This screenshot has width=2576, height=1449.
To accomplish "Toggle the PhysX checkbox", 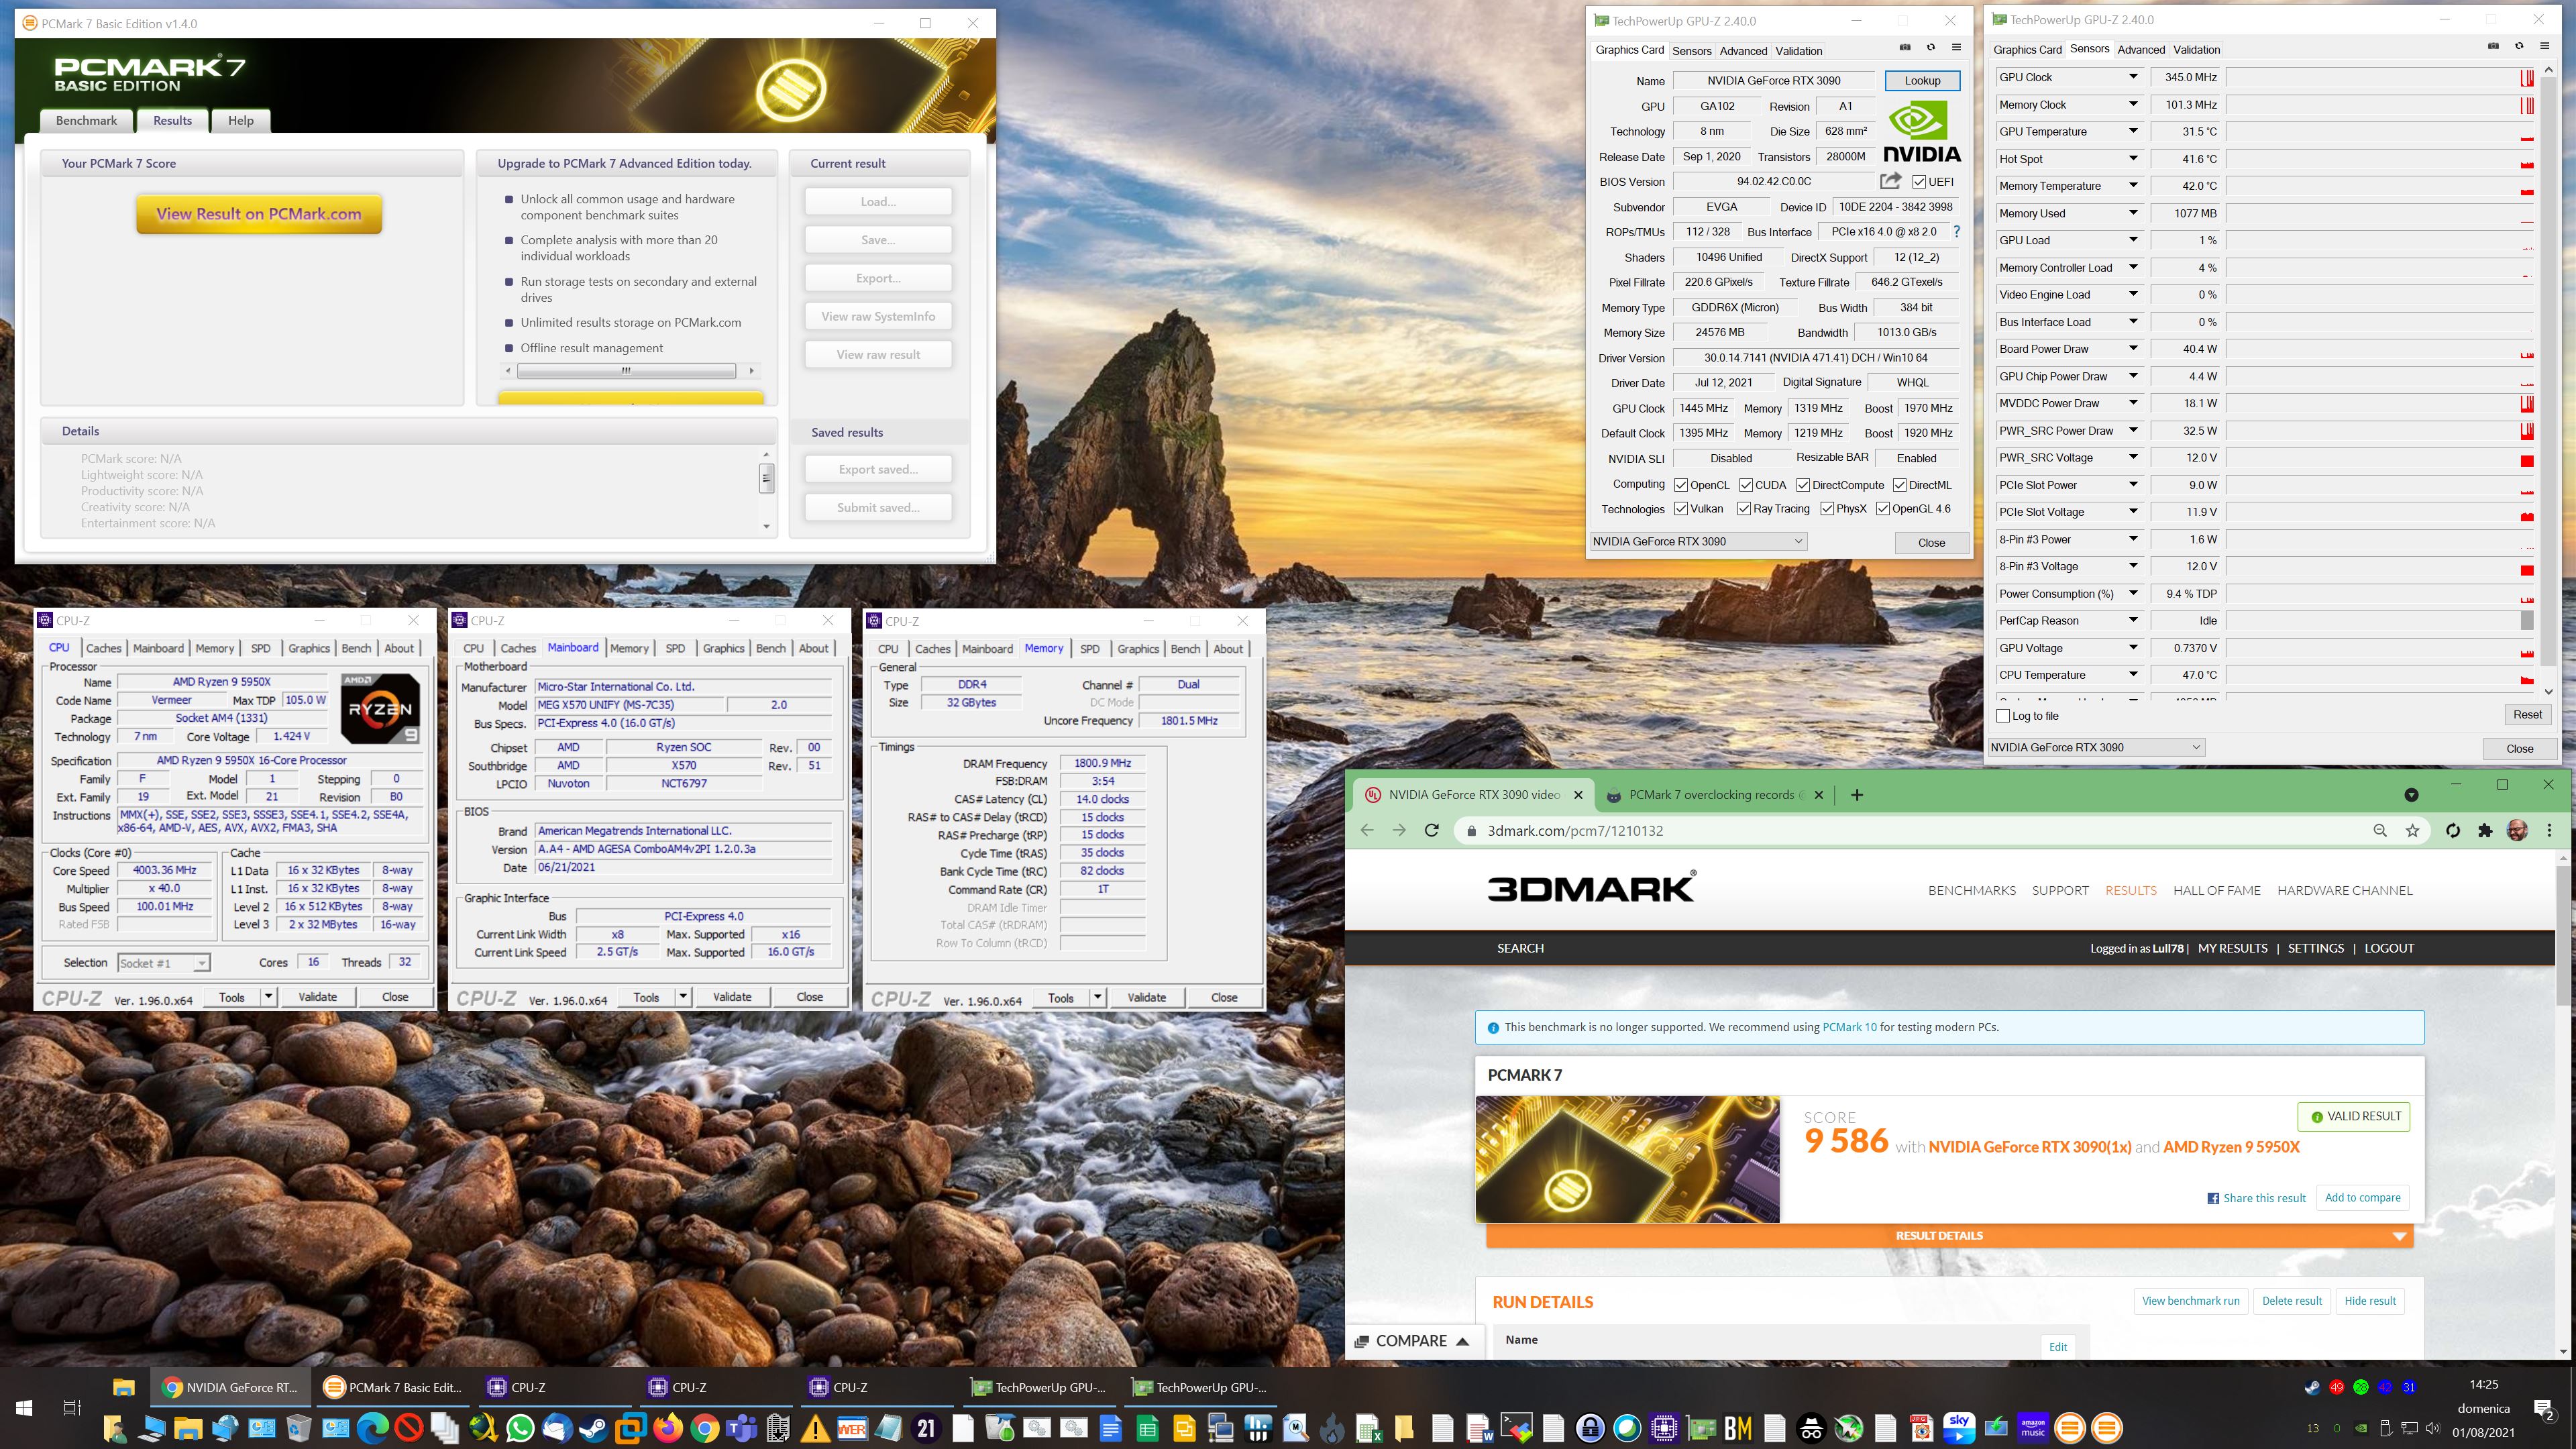I will [1827, 508].
